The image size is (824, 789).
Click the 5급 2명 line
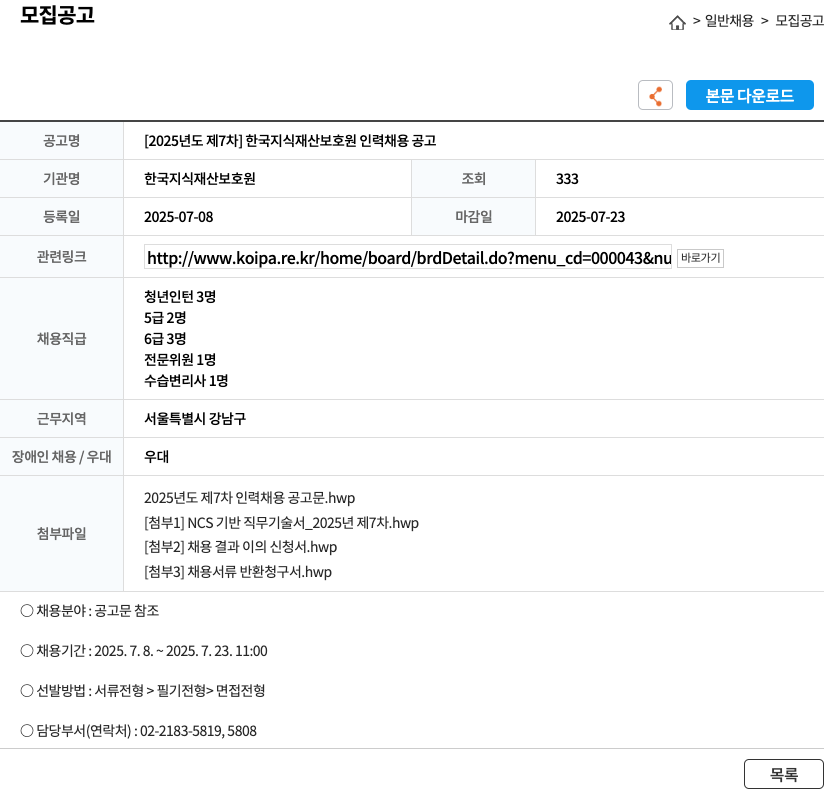click(165, 317)
